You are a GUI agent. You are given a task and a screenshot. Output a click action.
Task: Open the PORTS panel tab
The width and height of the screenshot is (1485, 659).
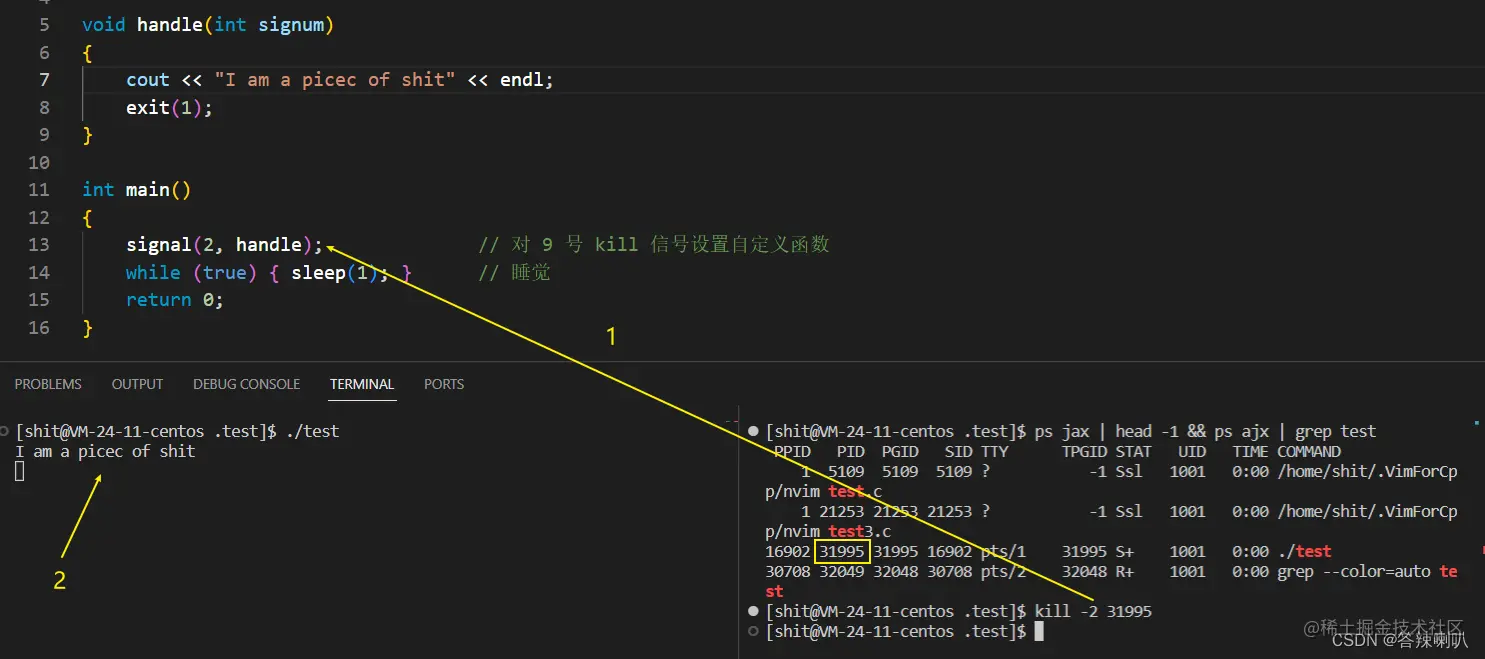444,384
